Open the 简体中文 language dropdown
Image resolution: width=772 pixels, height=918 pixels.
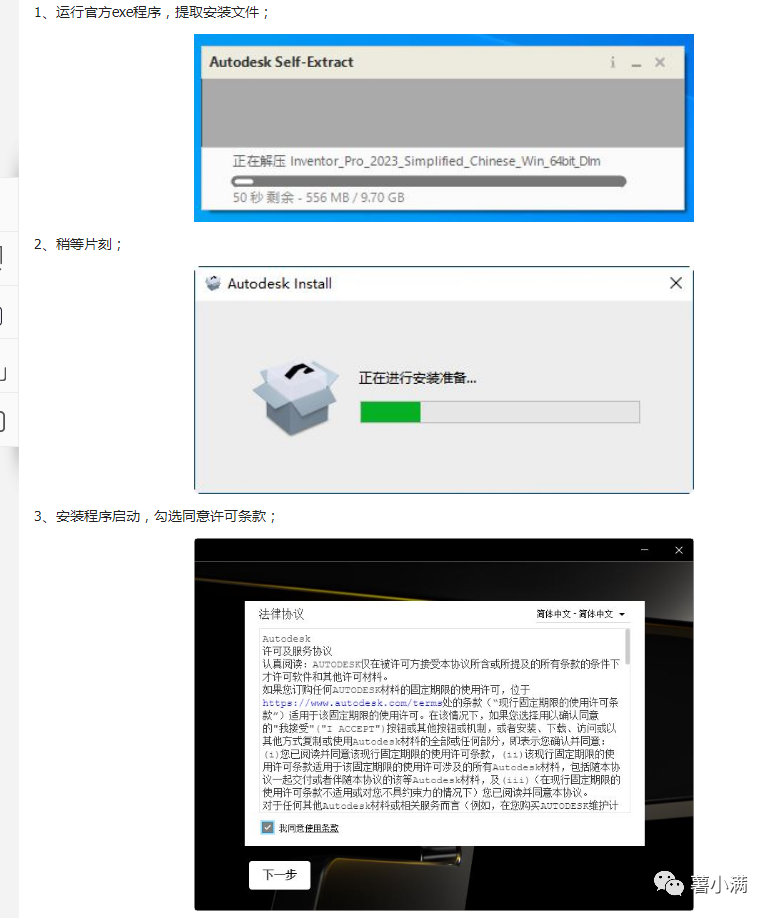click(x=581, y=614)
